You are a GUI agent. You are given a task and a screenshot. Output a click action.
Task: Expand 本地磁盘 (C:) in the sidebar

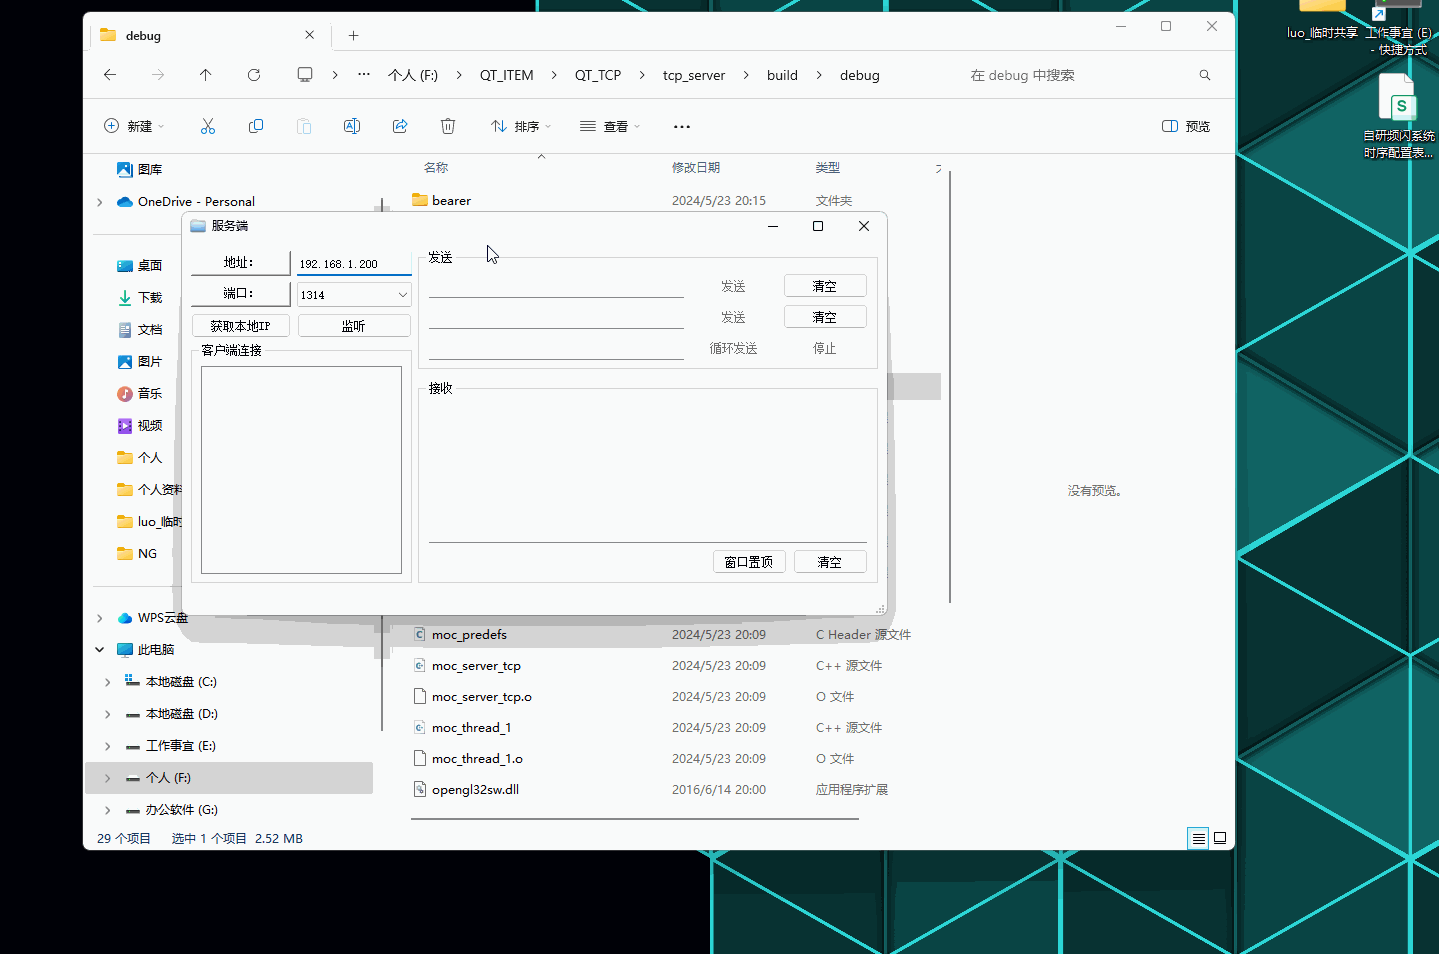tap(108, 682)
